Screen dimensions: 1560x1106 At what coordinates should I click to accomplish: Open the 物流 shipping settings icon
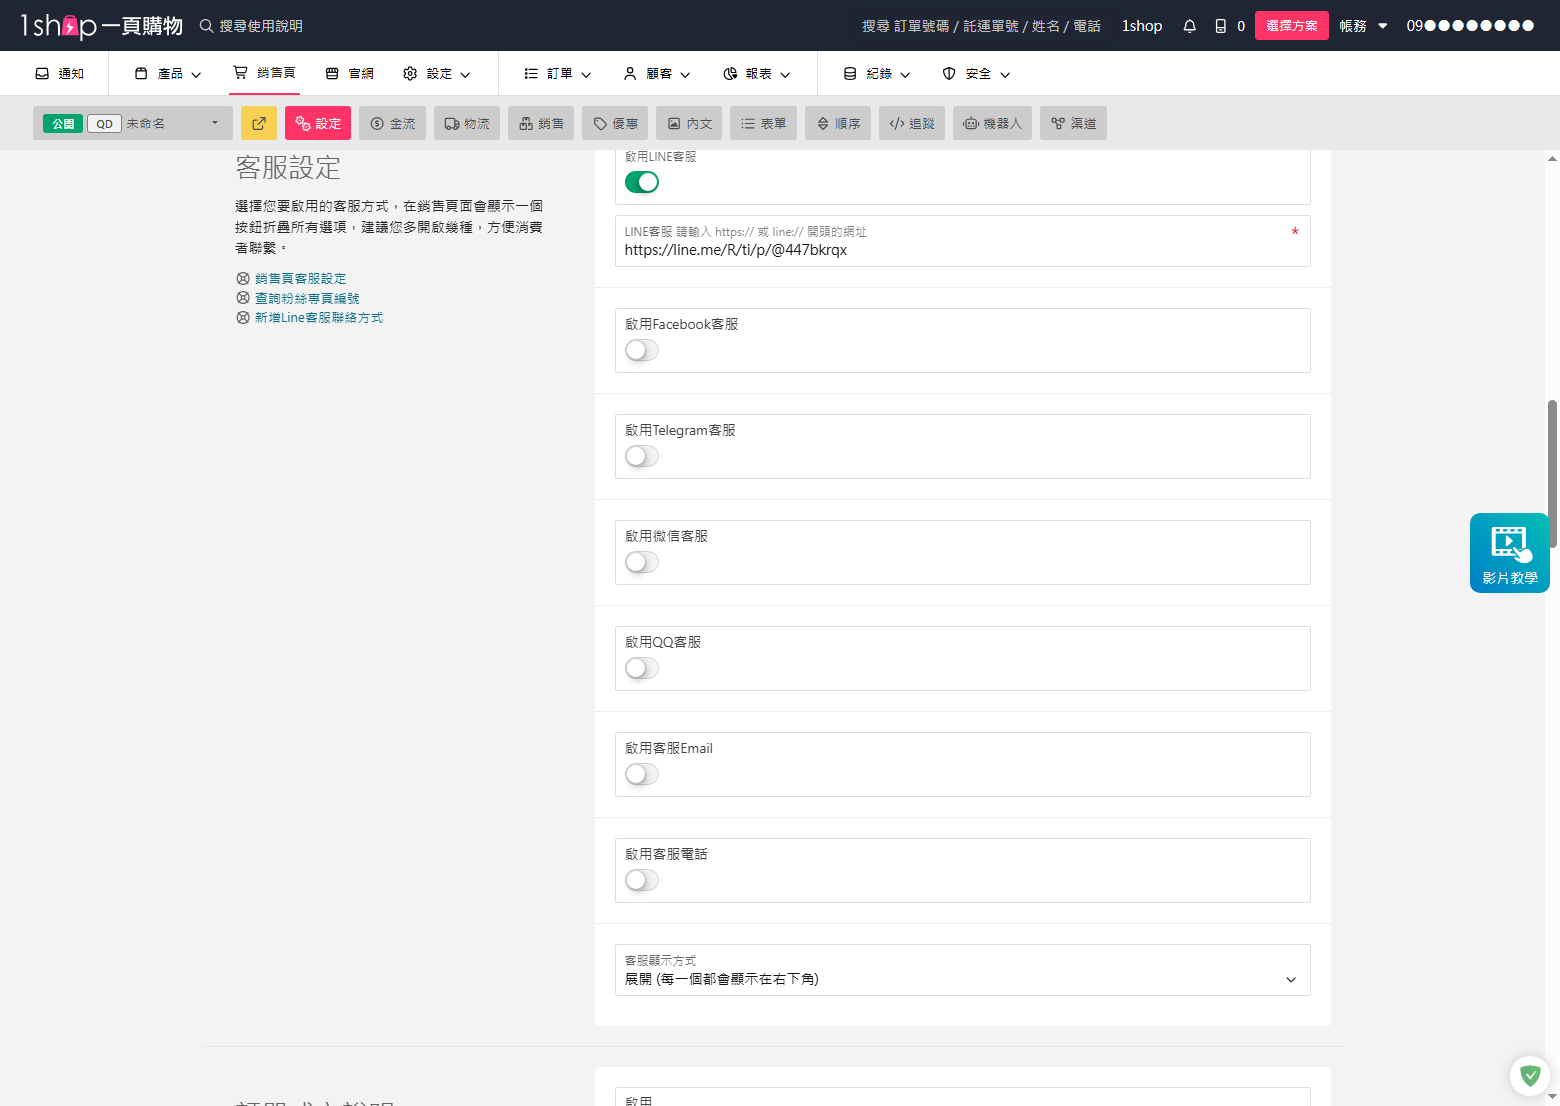pos(466,123)
